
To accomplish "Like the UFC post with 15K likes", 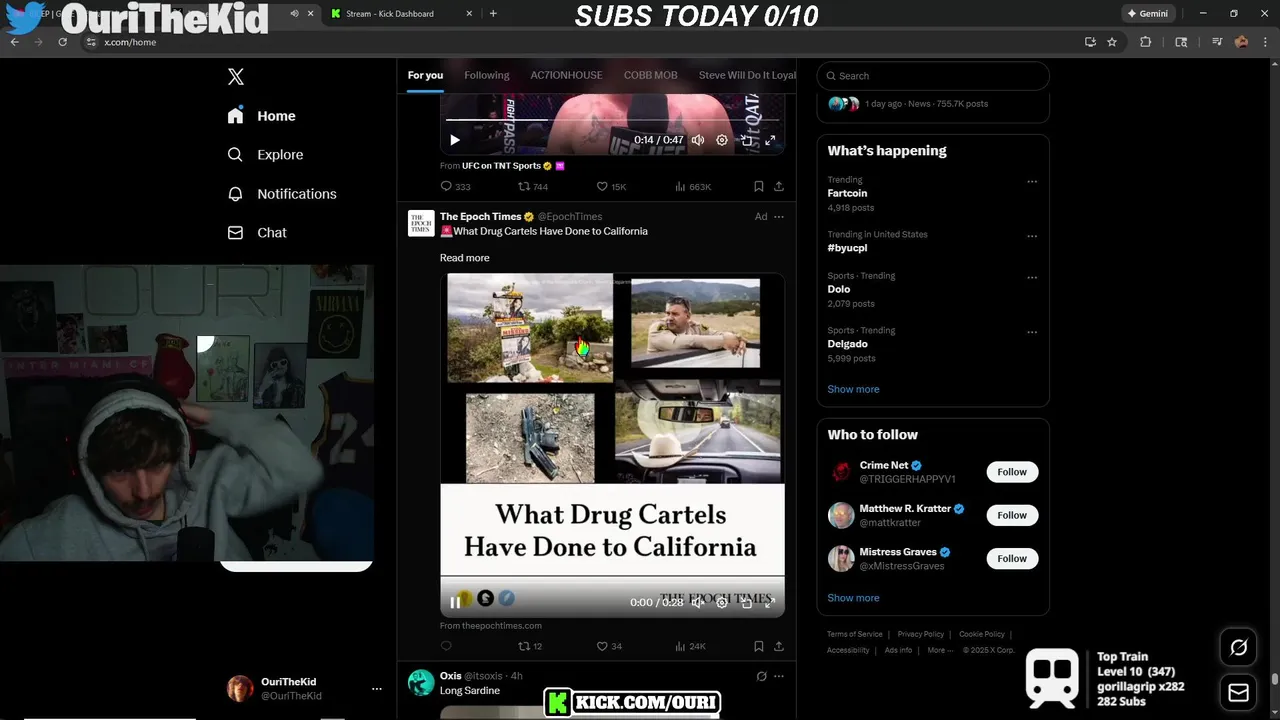I will [x=611, y=187].
